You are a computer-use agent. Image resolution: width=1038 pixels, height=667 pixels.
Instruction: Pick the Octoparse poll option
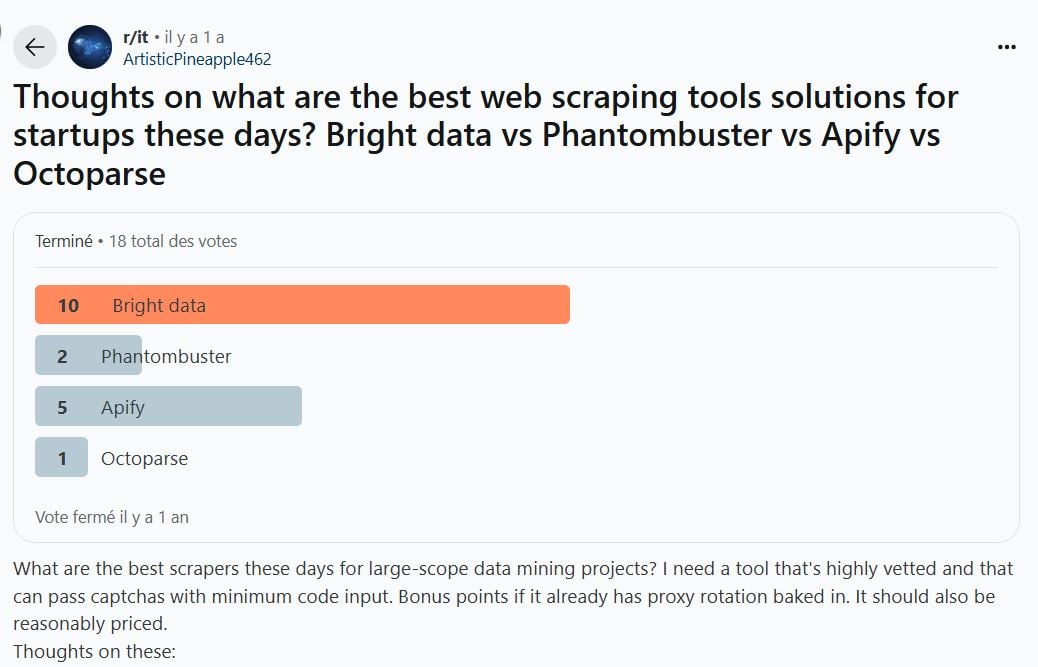(144, 458)
